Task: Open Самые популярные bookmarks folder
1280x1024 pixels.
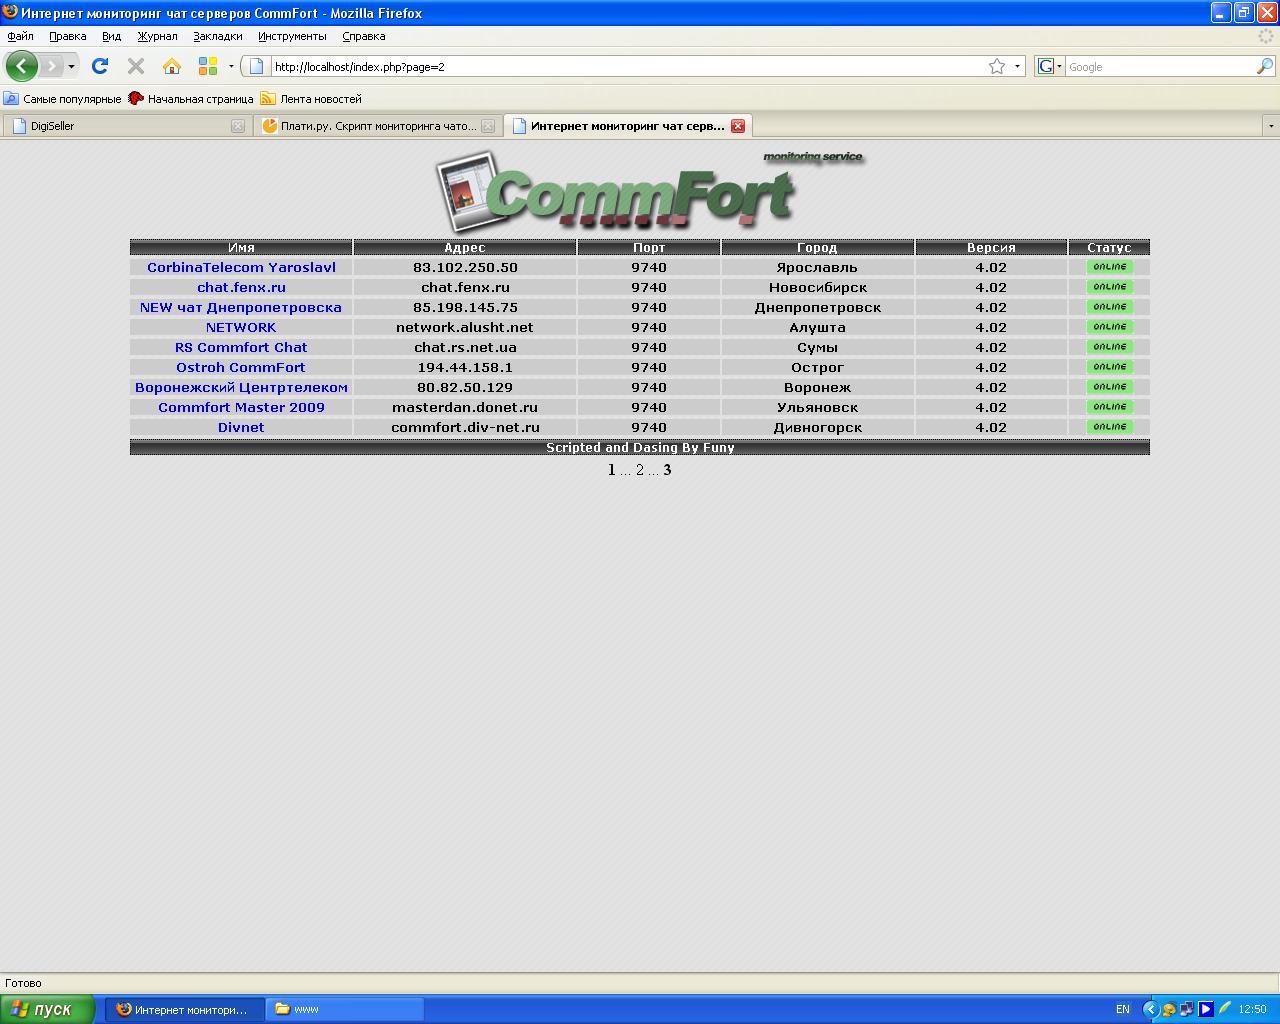Action: coord(62,99)
